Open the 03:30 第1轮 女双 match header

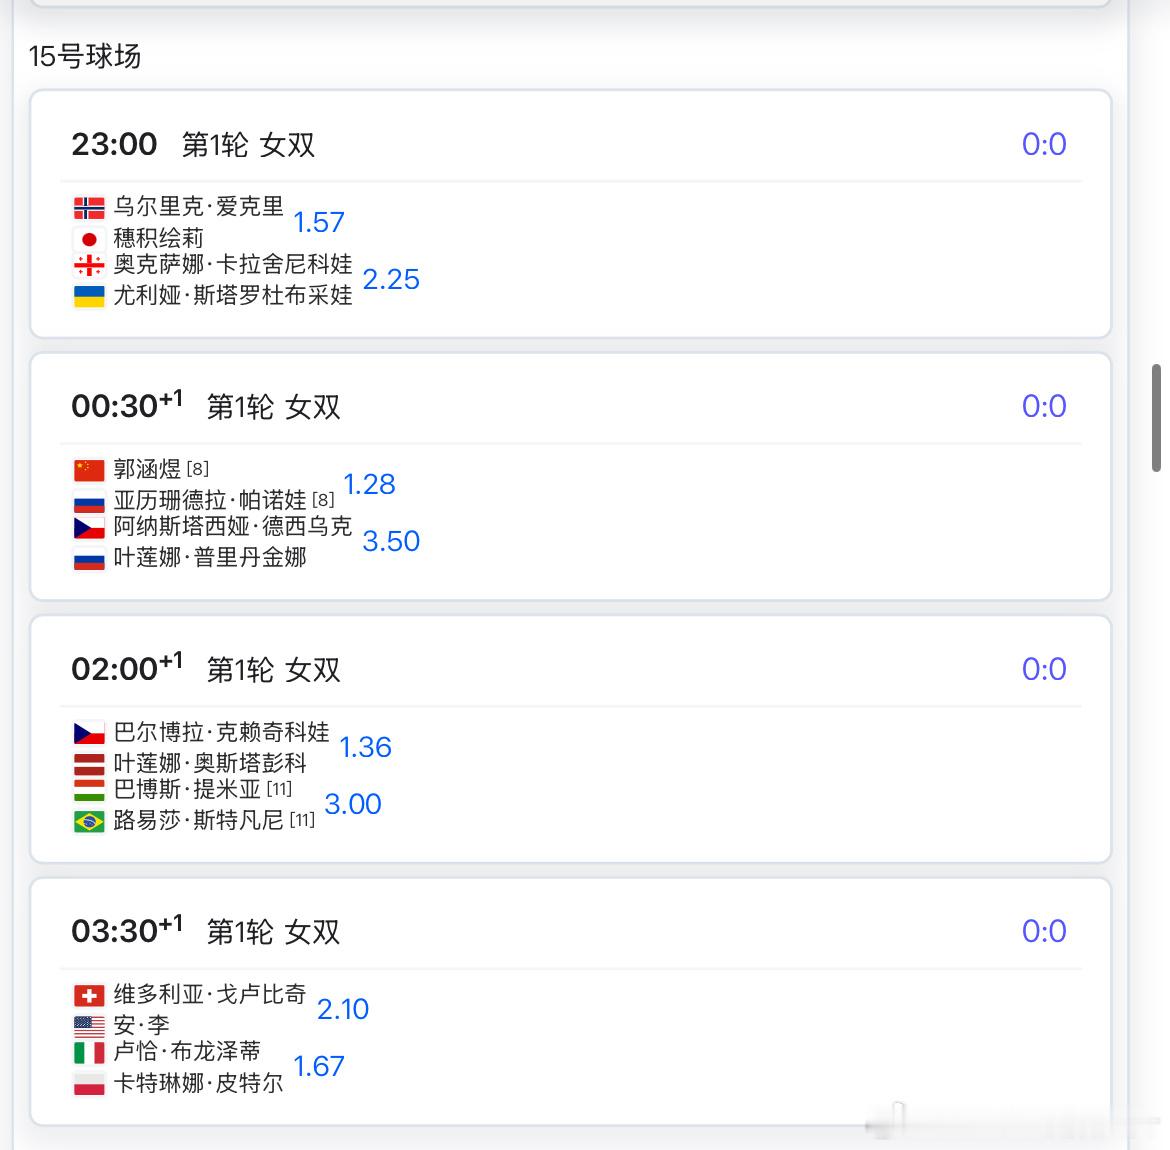click(205, 931)
